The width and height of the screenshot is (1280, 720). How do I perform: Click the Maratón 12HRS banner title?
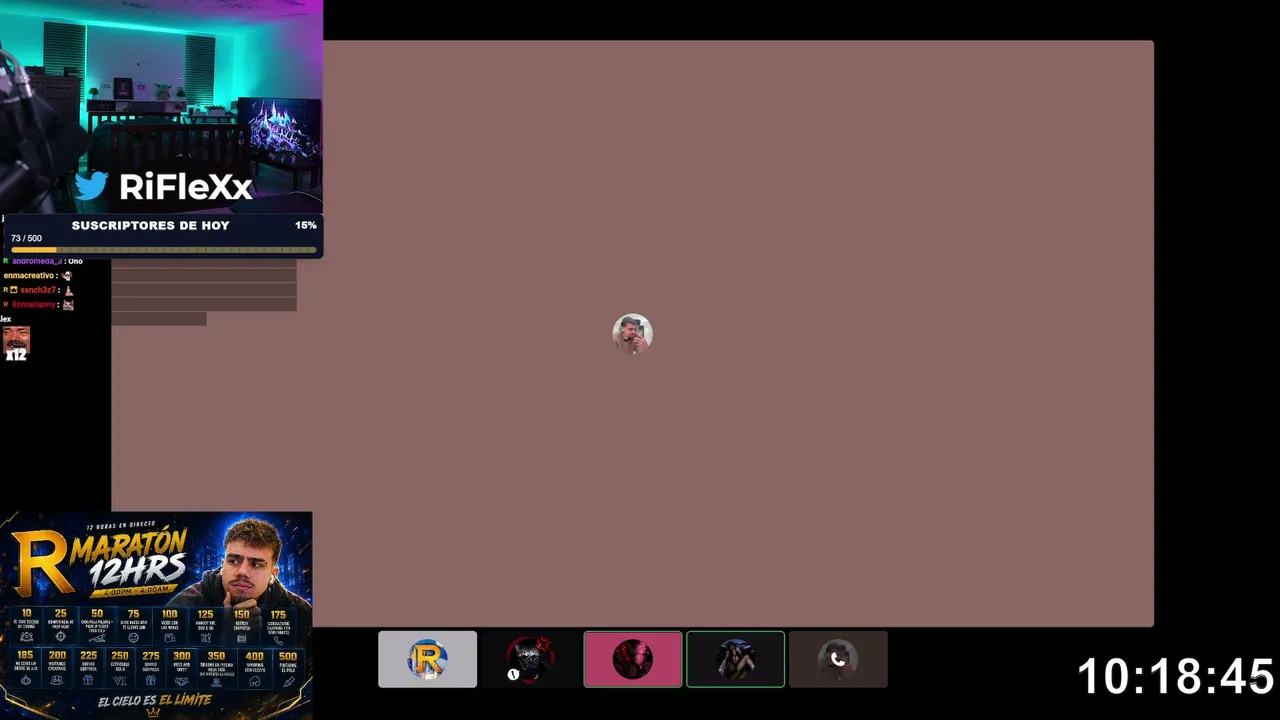pyautogui.click(x=128, y=556)
